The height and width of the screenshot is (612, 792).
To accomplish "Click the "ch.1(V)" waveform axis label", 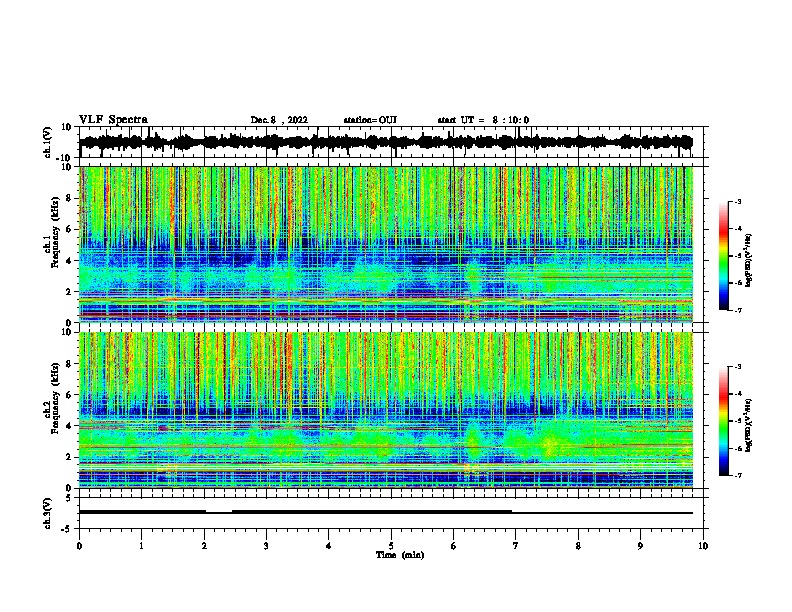I will pyautogui.click(x=48, y=142).
